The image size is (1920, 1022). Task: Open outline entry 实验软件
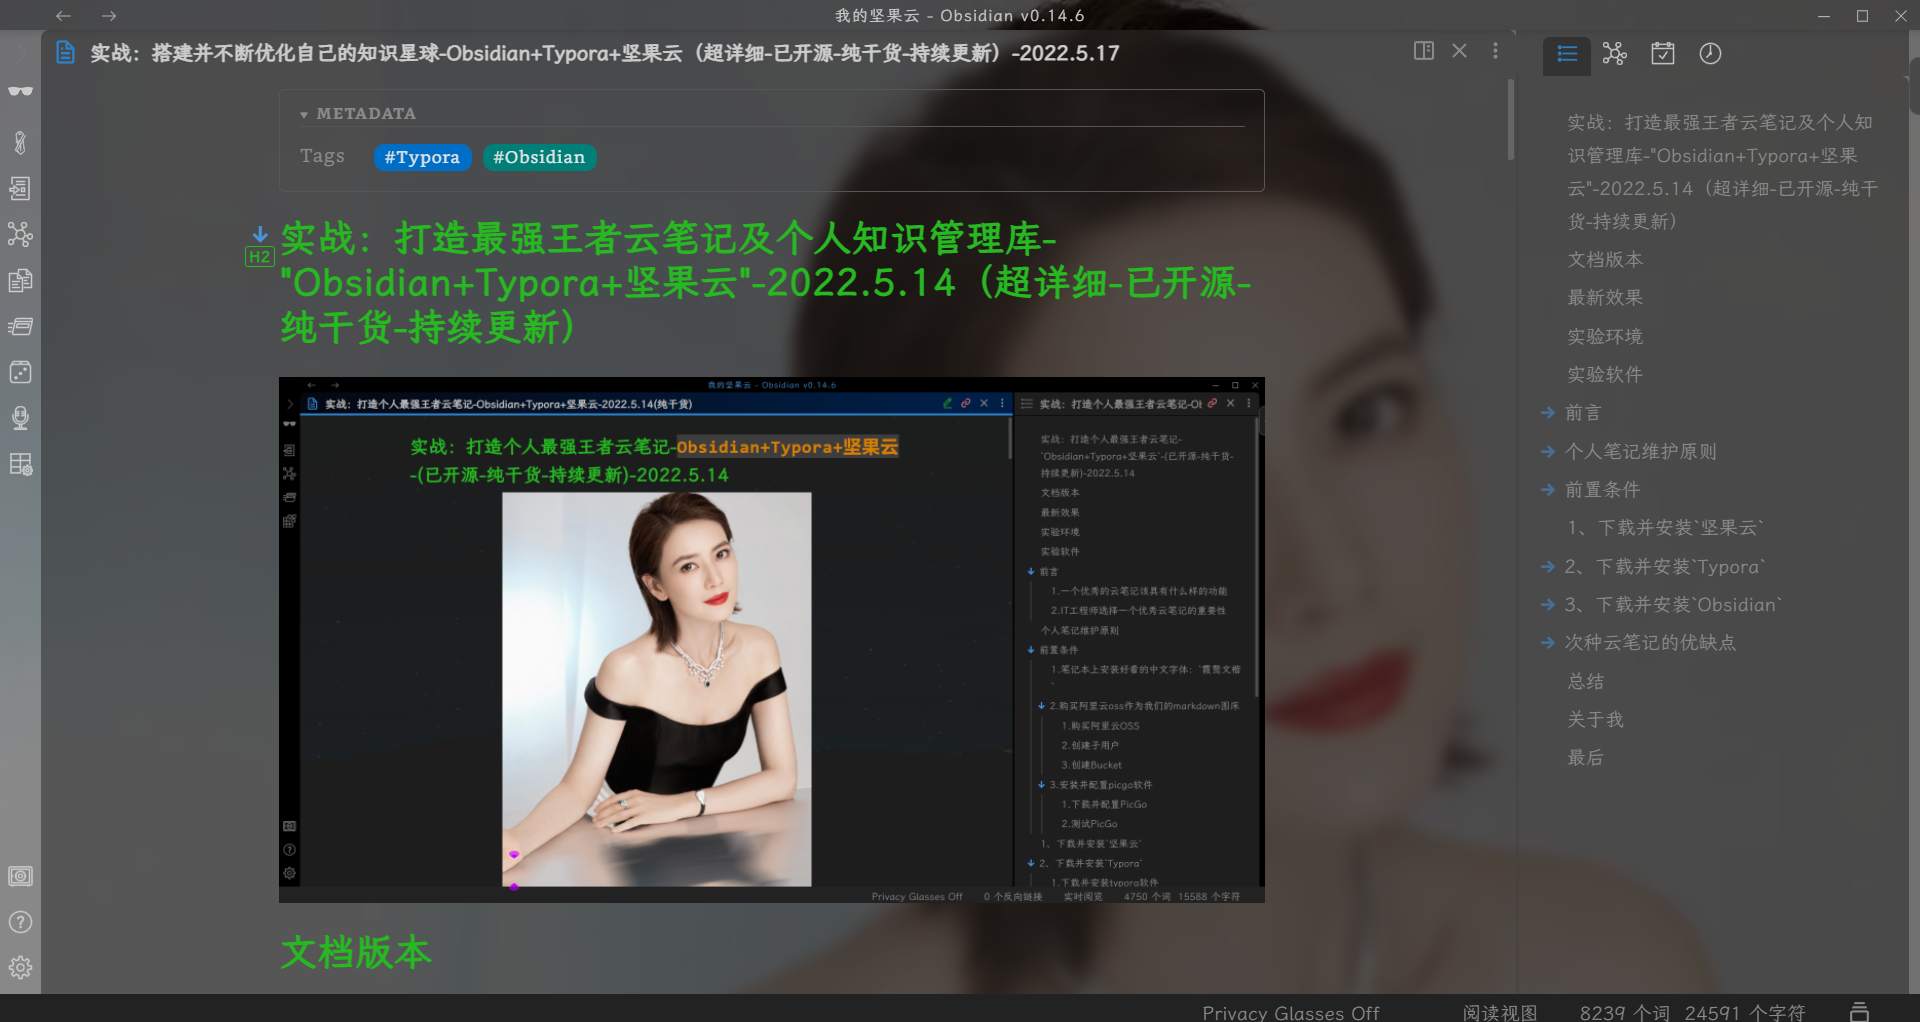pos(1605,375)
